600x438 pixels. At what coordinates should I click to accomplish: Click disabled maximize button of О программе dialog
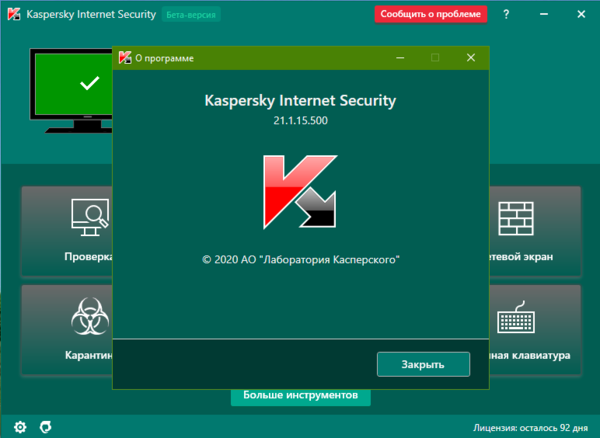click(x=435, y=58)
